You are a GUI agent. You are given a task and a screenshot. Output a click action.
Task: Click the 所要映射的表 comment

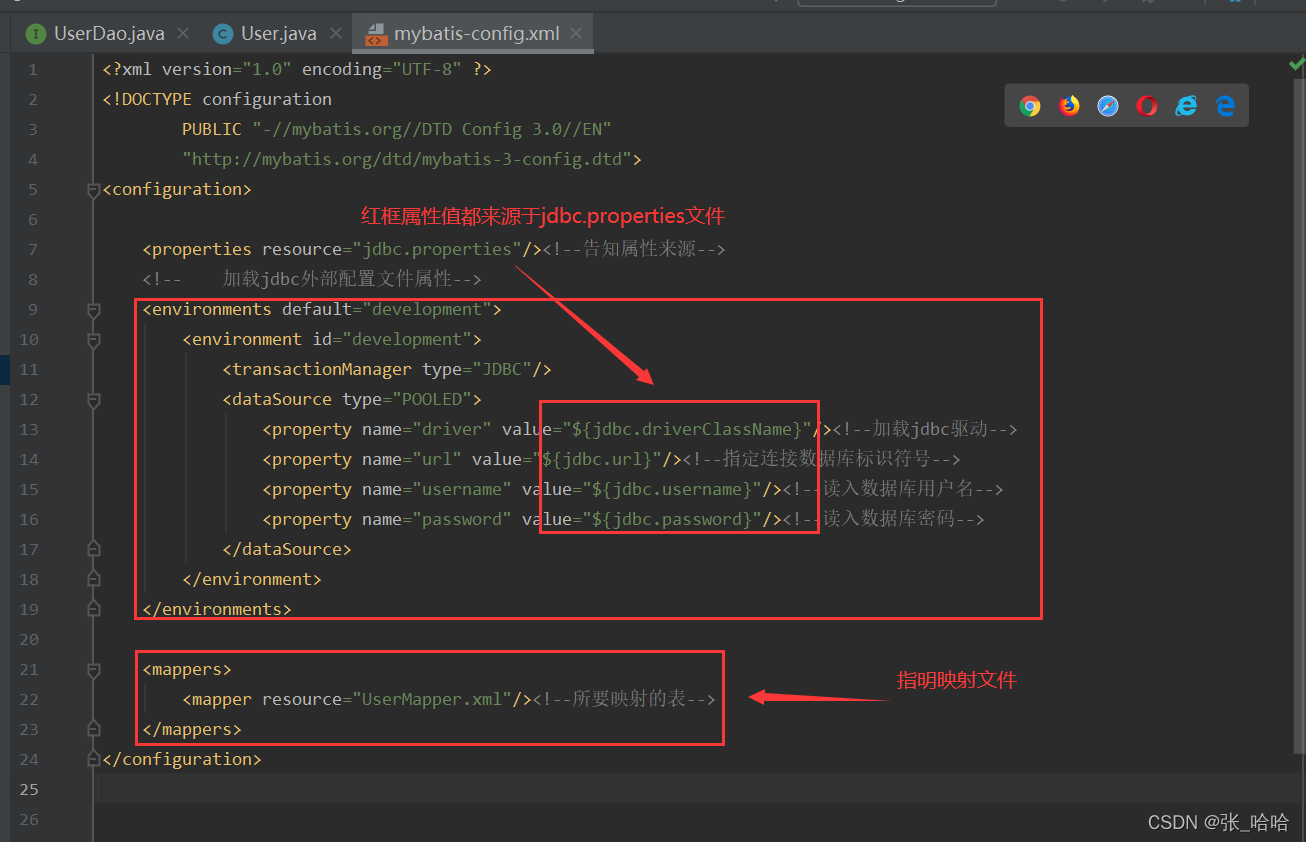click(624, 699)
